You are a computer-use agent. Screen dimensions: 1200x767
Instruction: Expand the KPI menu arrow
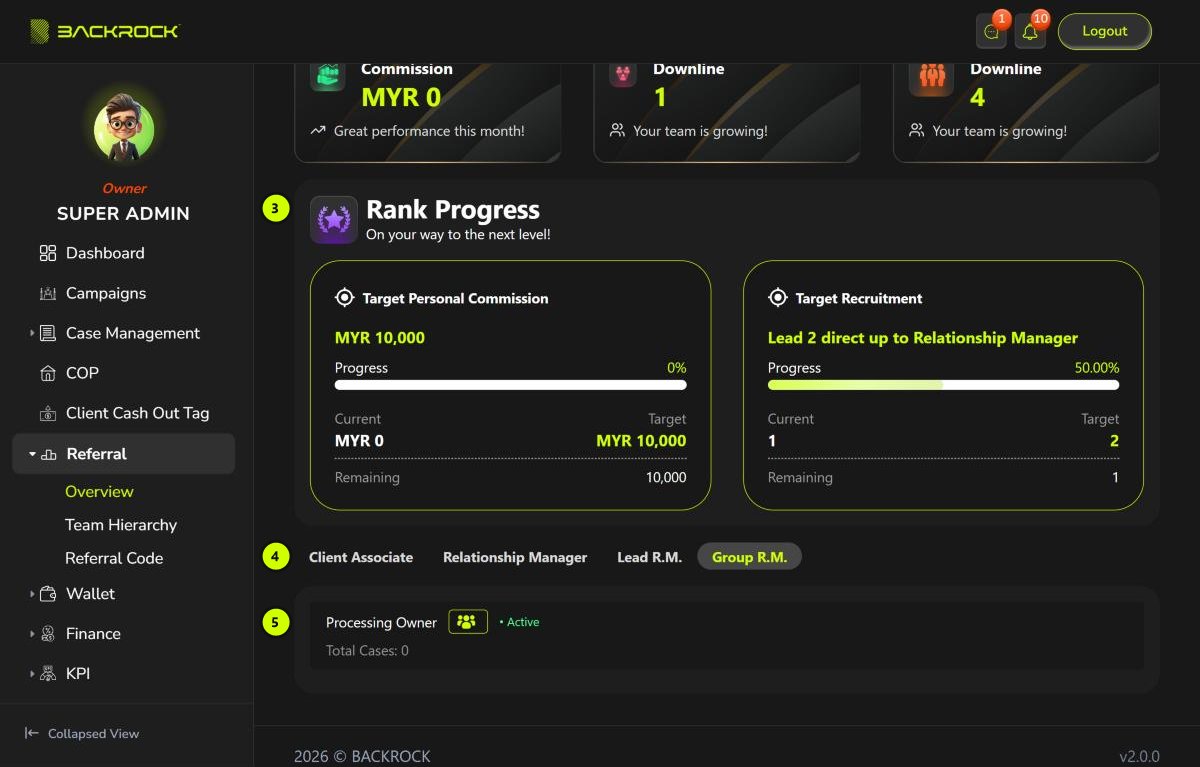(32, 674)
